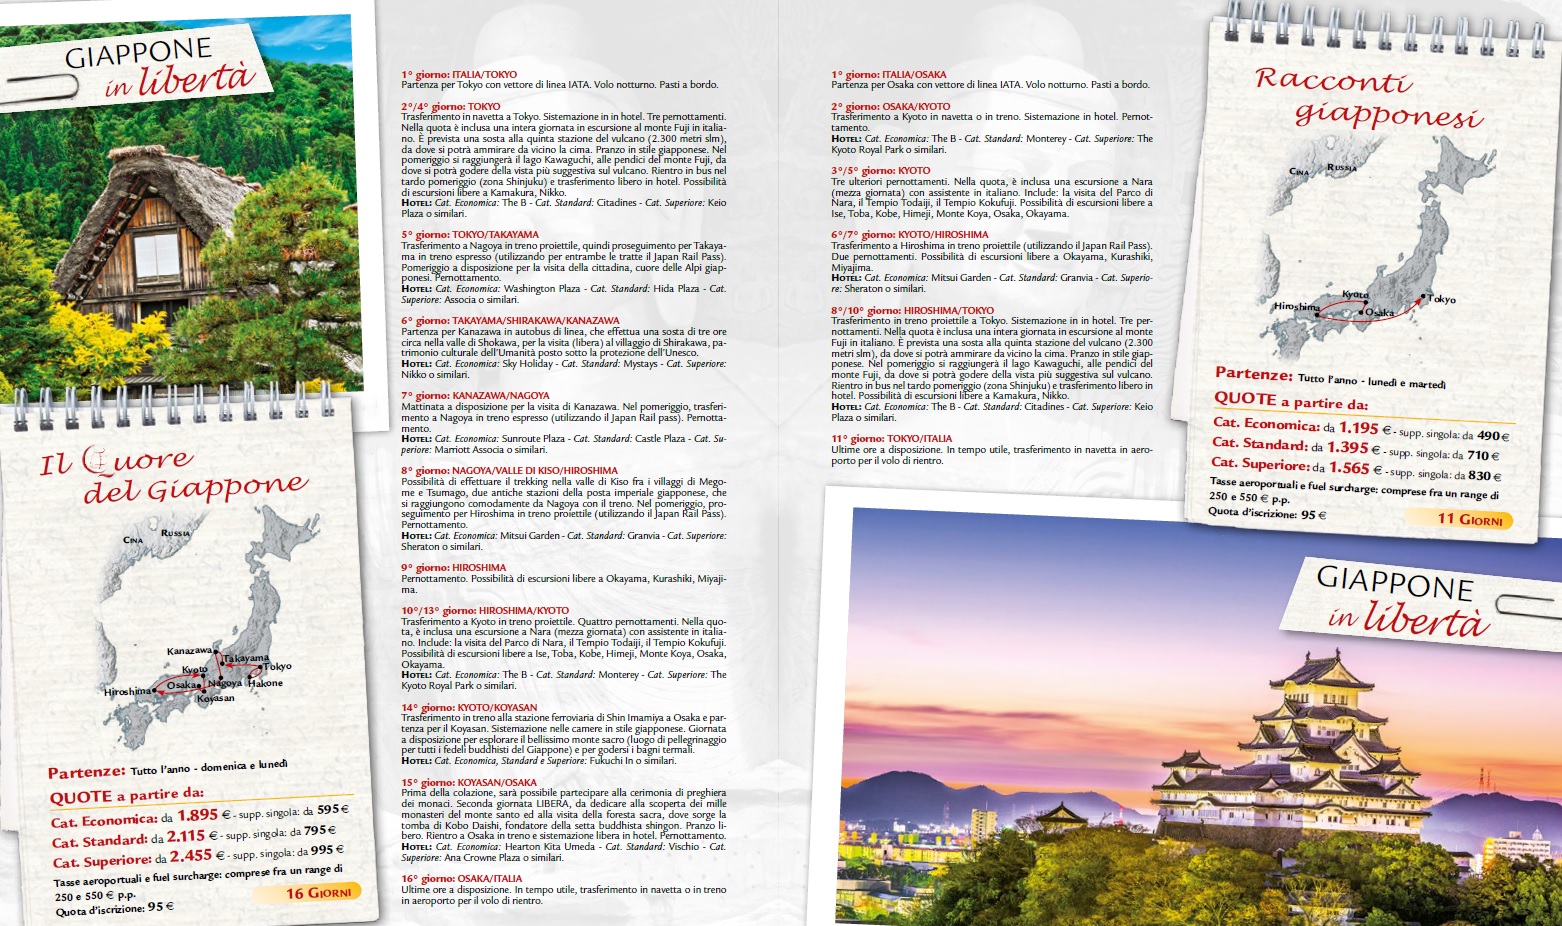
Task: Click heading '3°/5° giorno: KYOTO'
Action: point(880,171)
